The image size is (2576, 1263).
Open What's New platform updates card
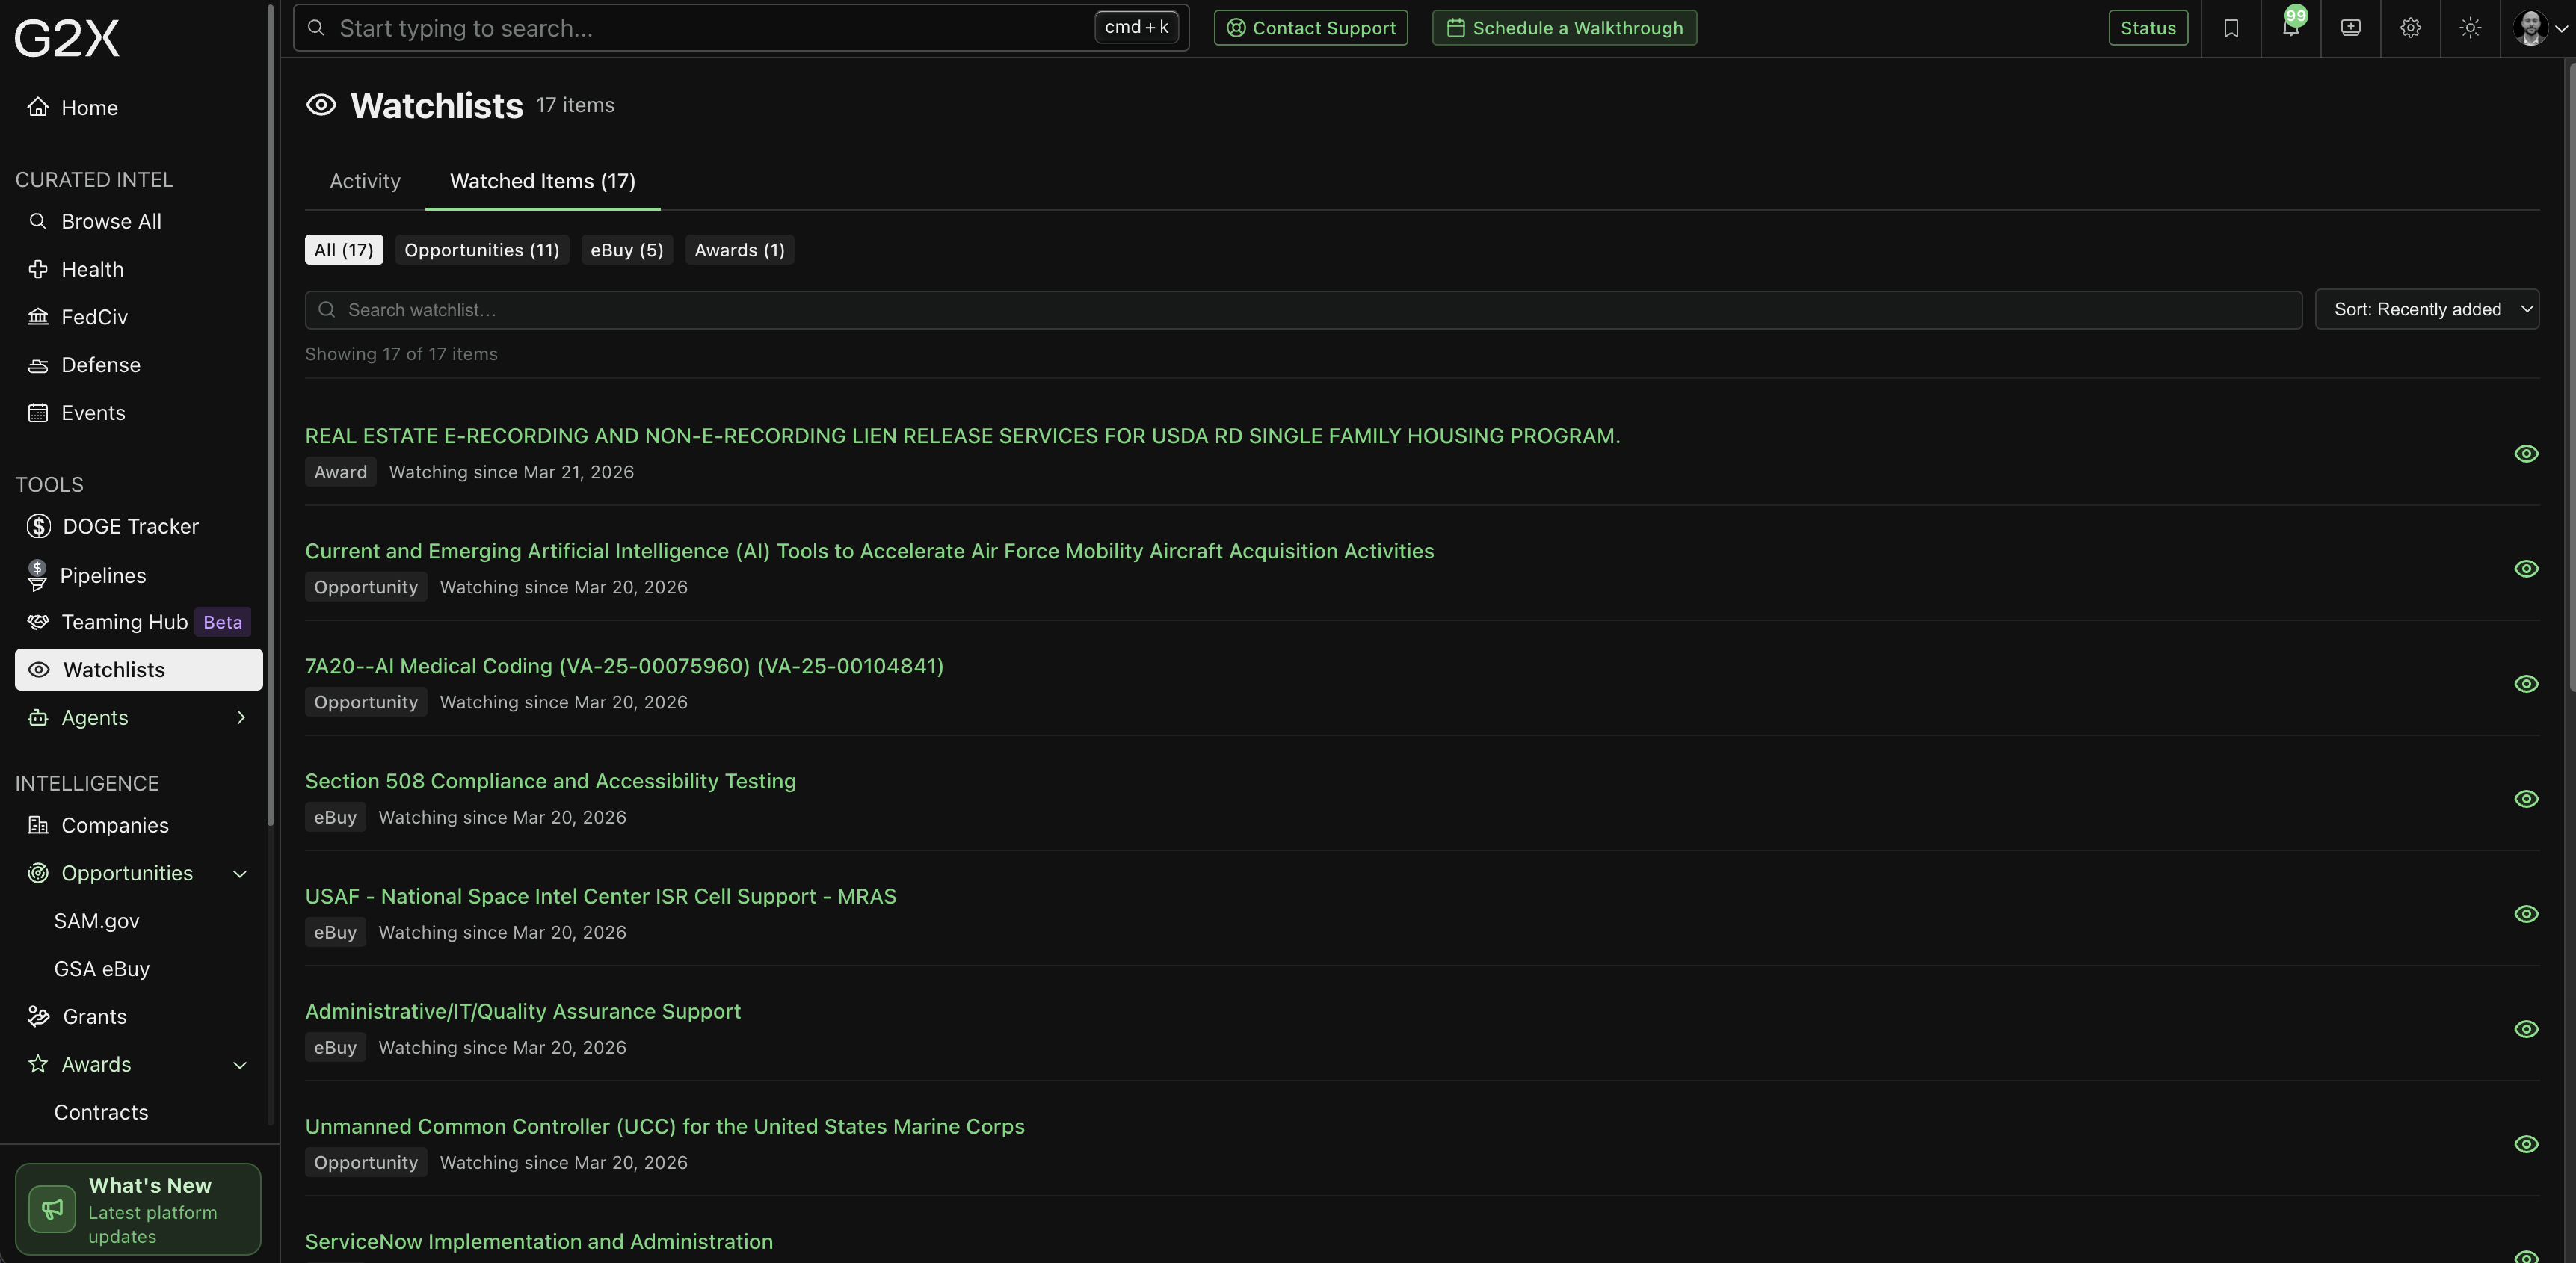point(138,1209)
